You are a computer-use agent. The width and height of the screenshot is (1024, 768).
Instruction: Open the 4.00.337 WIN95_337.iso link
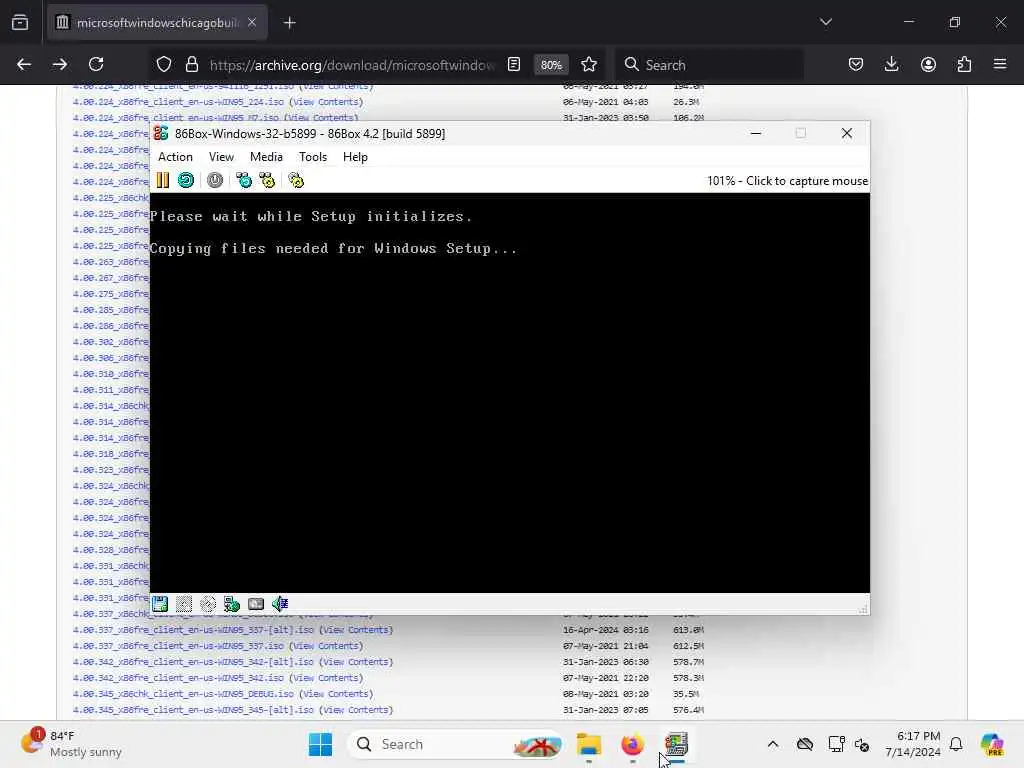point(178,646)
